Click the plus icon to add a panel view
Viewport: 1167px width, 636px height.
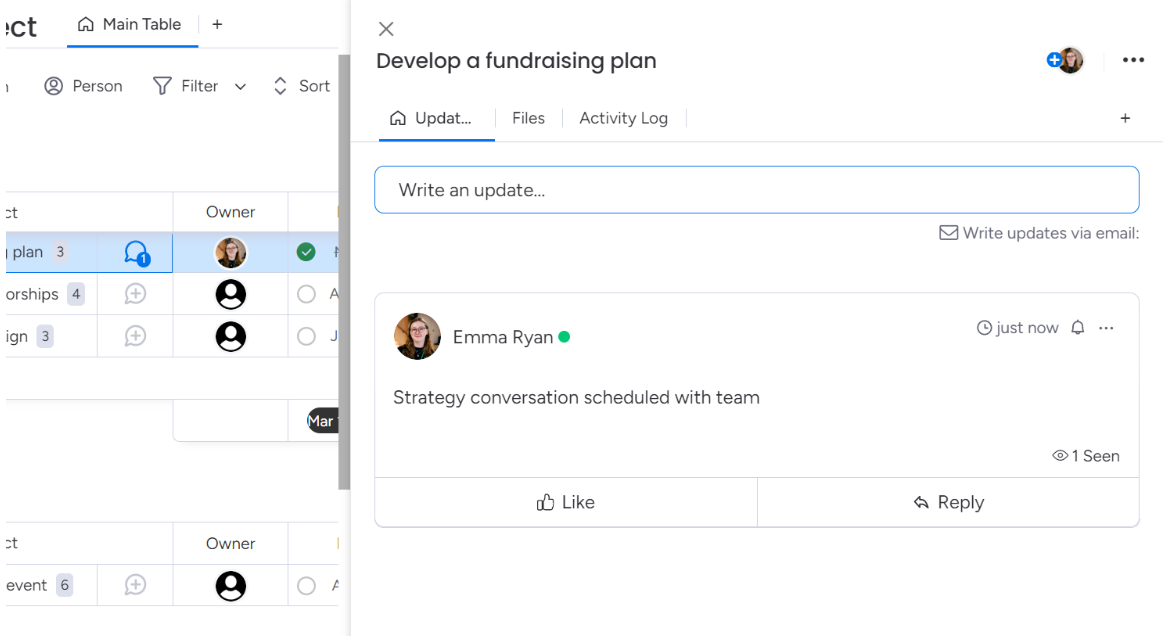coord(1125,118)
